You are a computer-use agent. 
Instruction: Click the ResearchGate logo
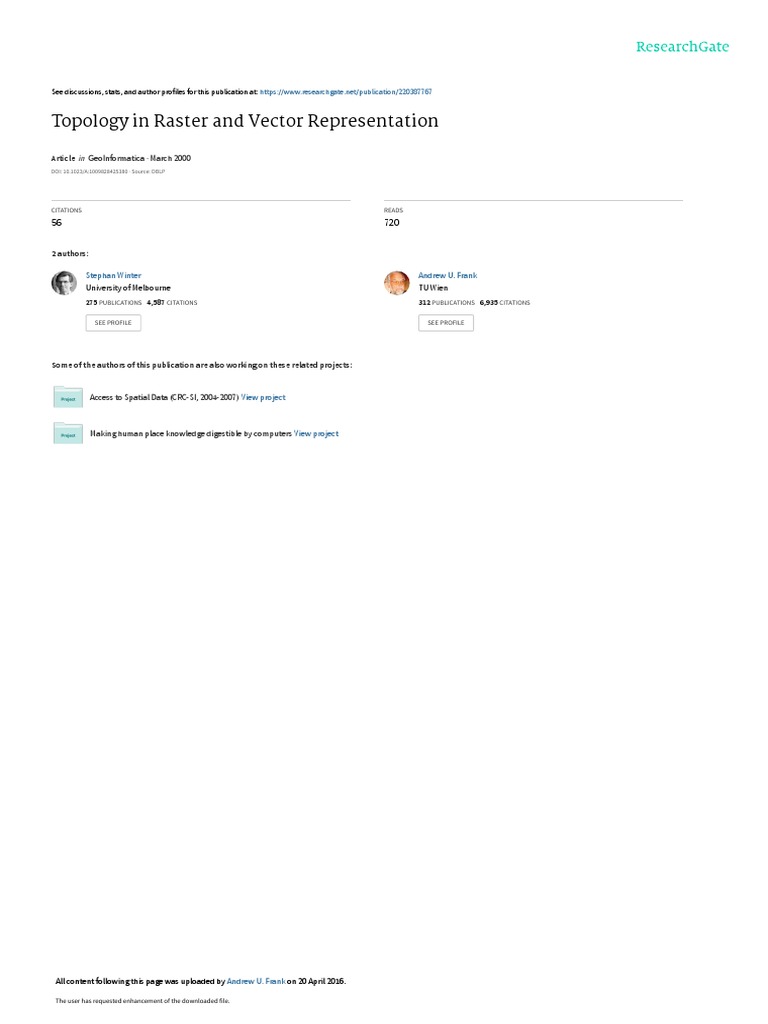[x=682, y=47]
